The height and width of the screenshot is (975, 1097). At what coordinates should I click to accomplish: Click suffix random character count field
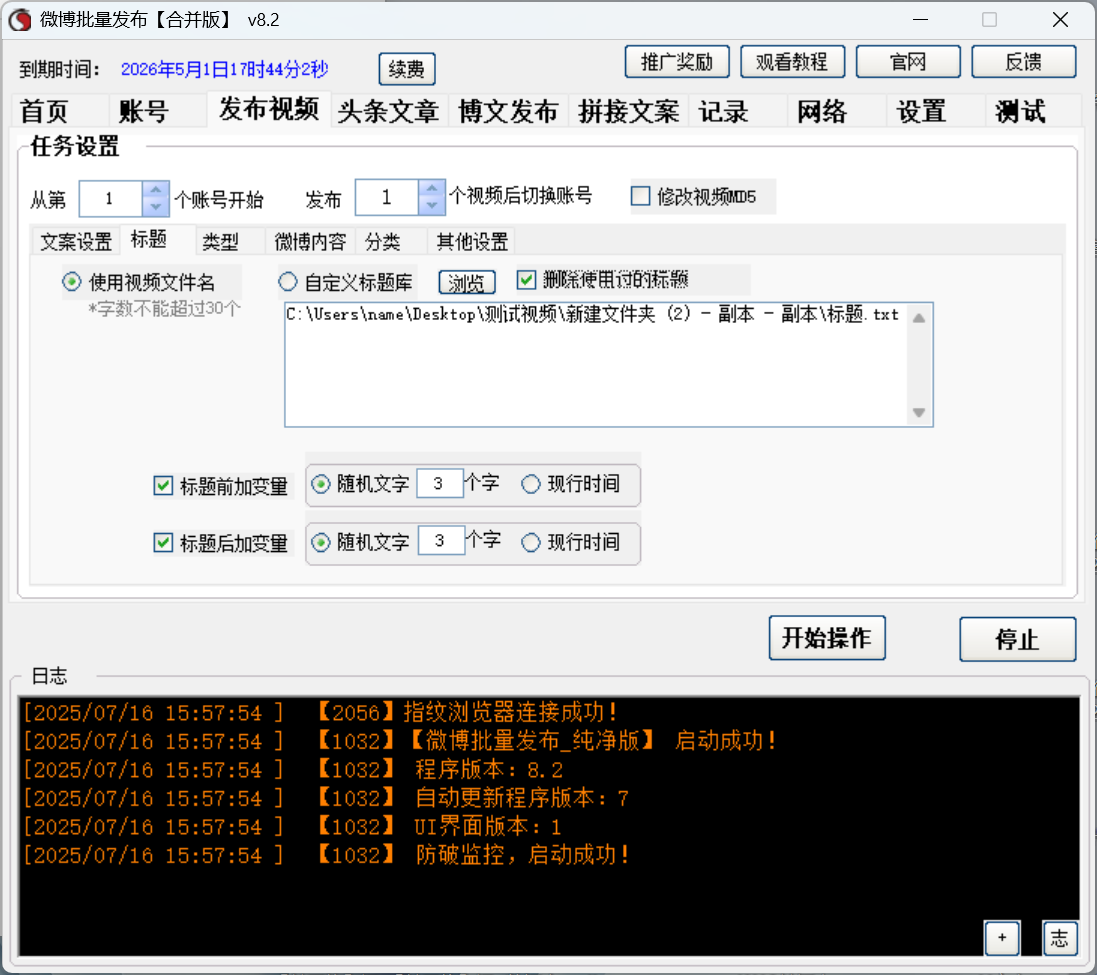point(441,541)
